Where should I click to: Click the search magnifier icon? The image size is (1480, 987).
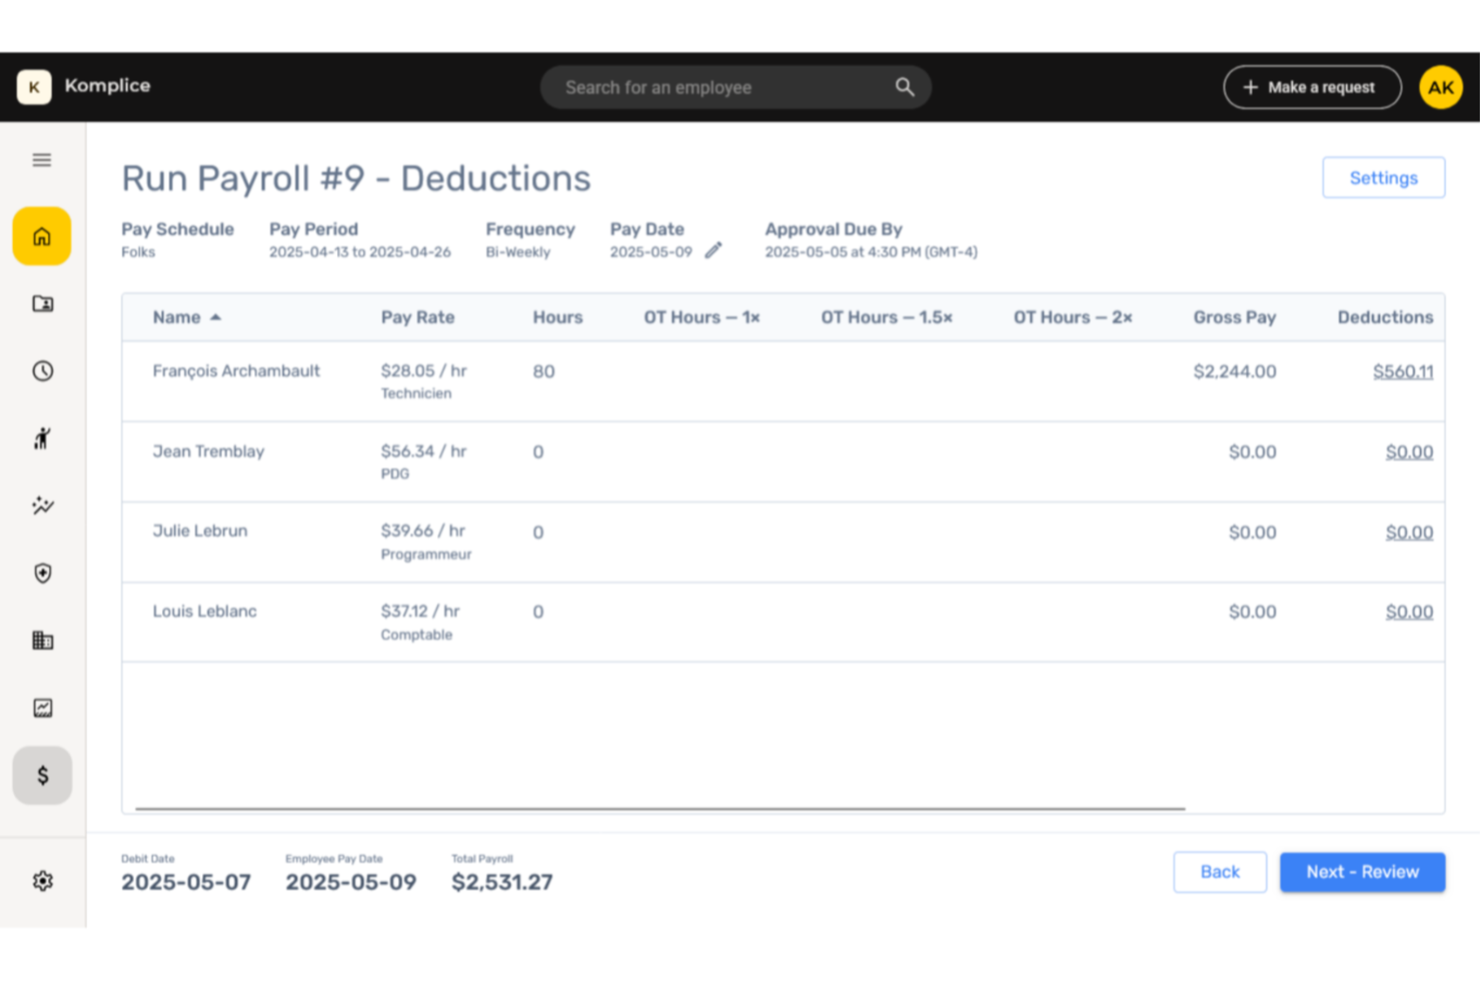[x=904, y=87]
